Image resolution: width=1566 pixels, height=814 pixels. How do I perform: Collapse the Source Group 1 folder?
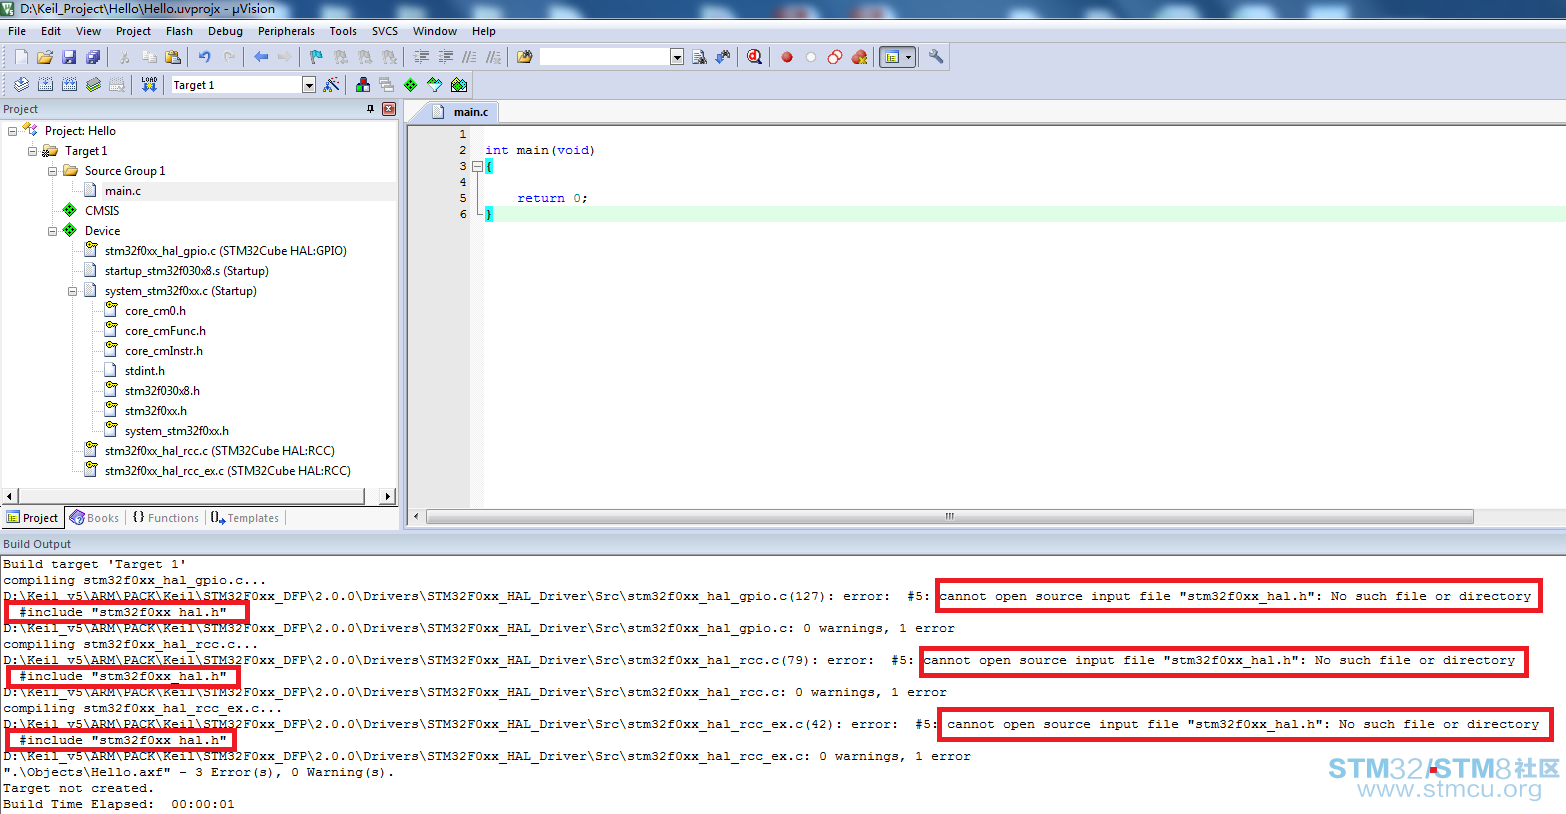click(x=52, y=171)
